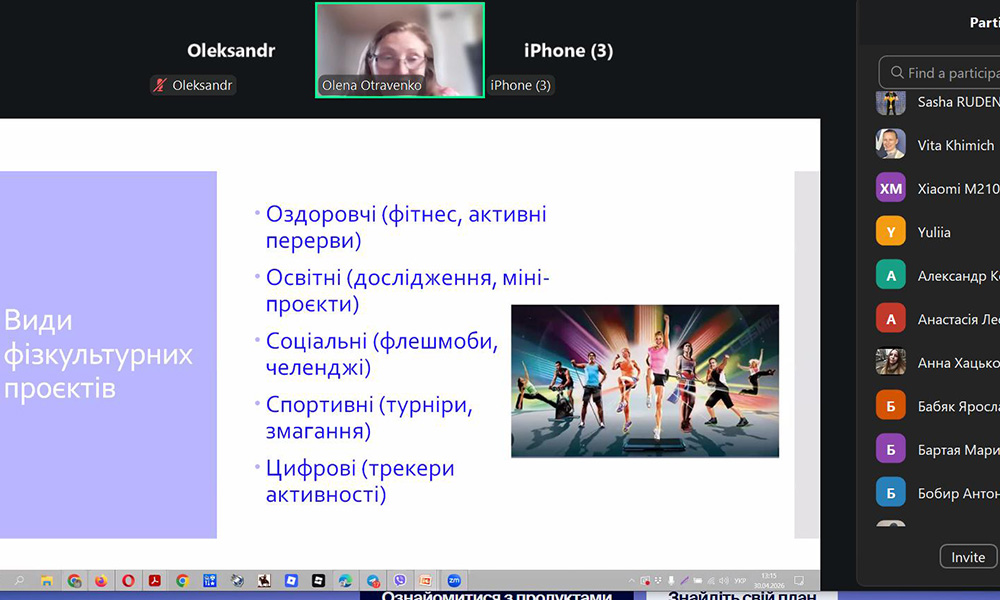Open File Explorer from the taskbar
The image size is (1000, 600).
[47, 580]
